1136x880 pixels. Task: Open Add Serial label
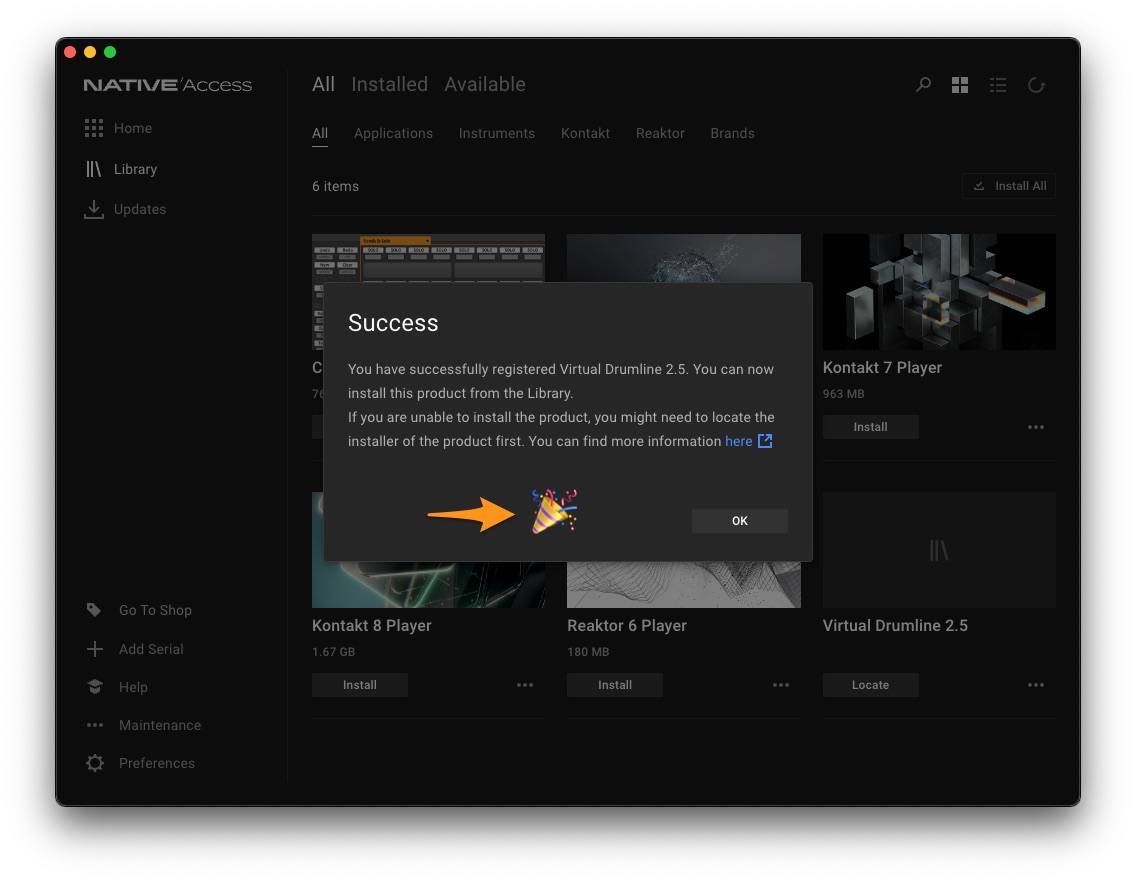[151, 649]
